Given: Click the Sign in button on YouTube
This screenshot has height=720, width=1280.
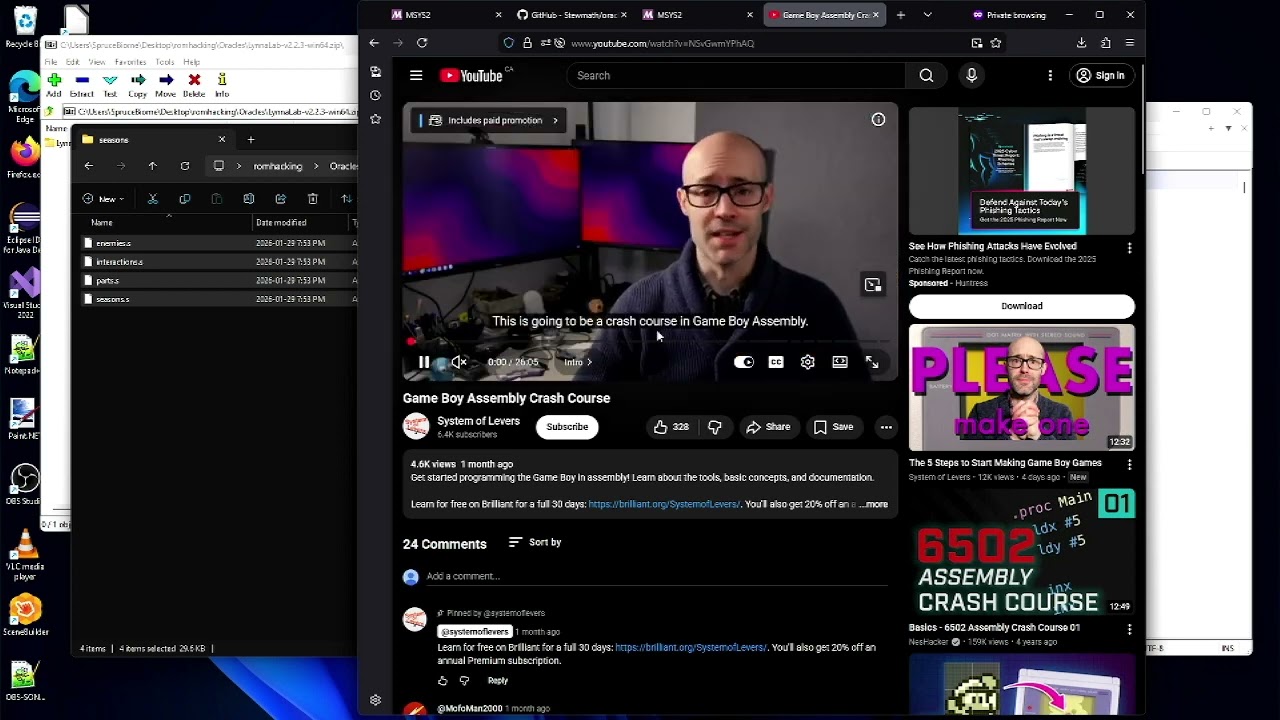Looking at the screenshot, I should [x=1100, y=75].
